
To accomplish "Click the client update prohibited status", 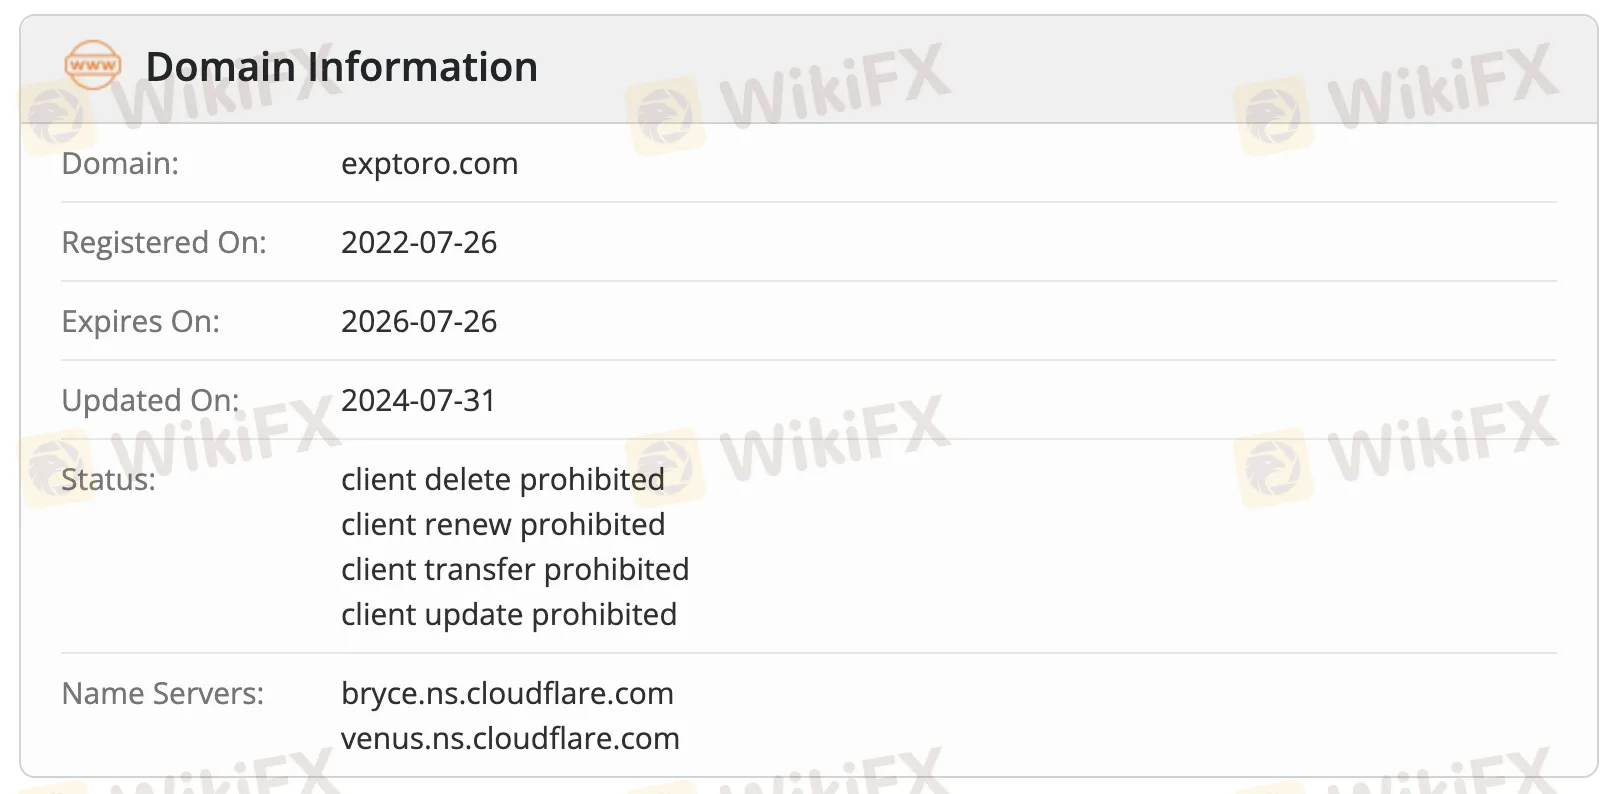I will (508, 614).
